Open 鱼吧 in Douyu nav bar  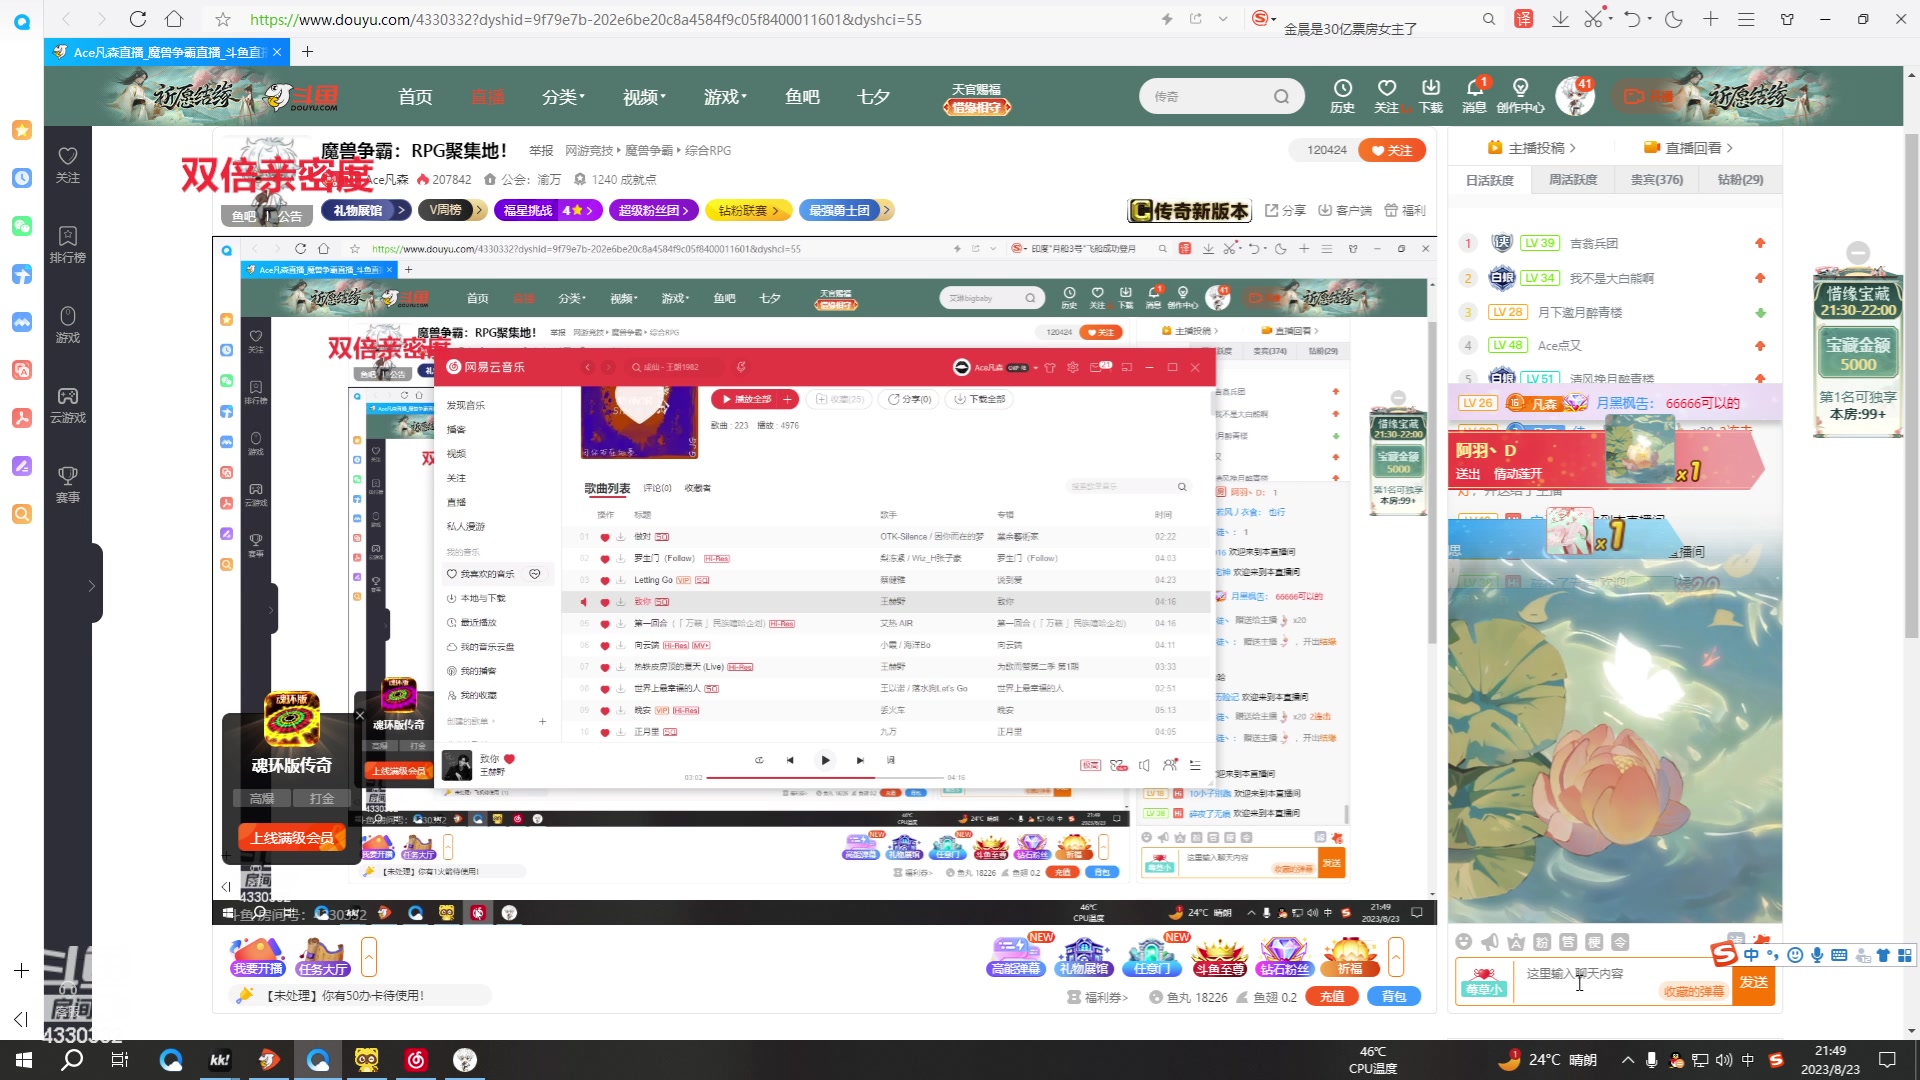pos(802,96)
